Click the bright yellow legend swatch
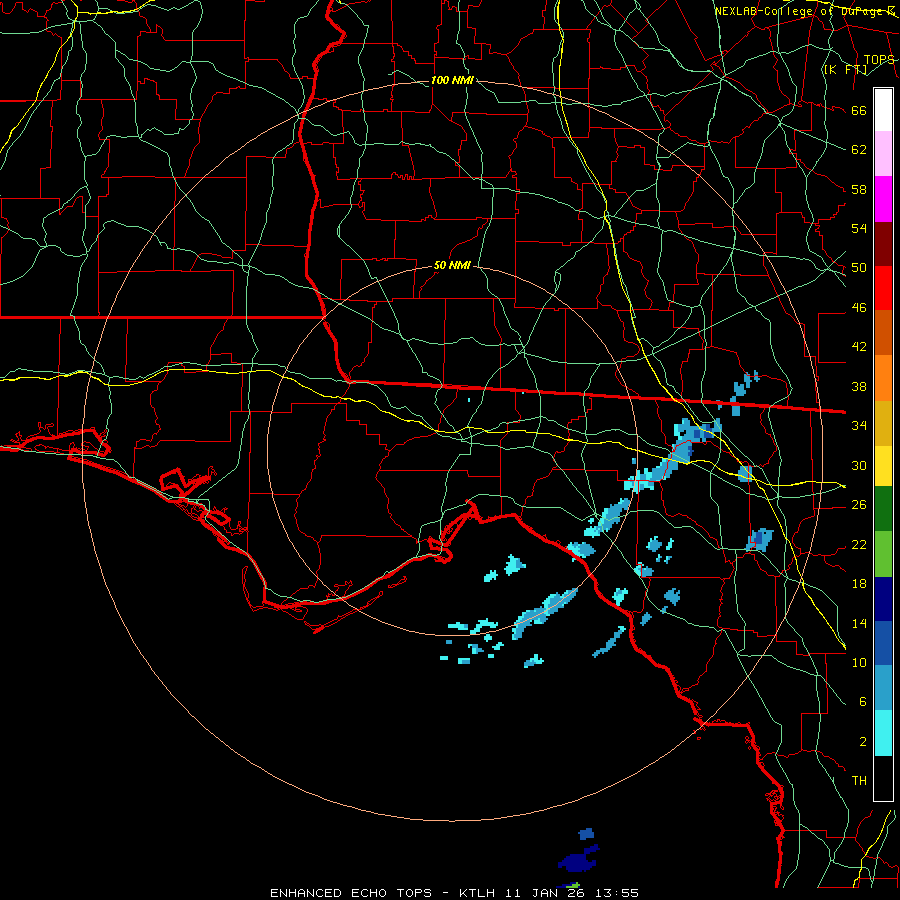The height and width of the screenshot is (900, 900). 883,466
